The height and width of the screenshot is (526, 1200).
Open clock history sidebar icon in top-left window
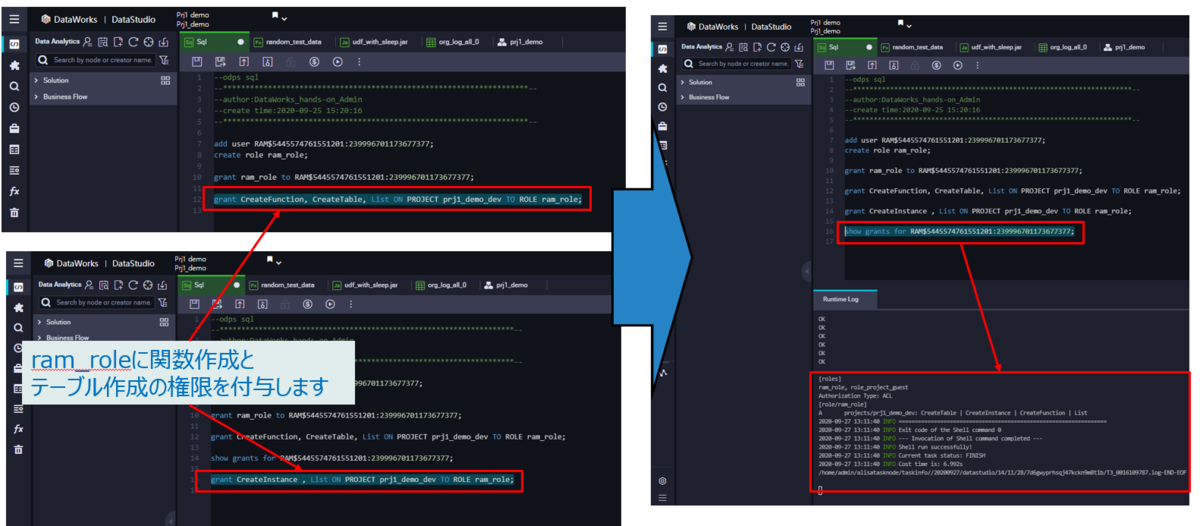14,107
